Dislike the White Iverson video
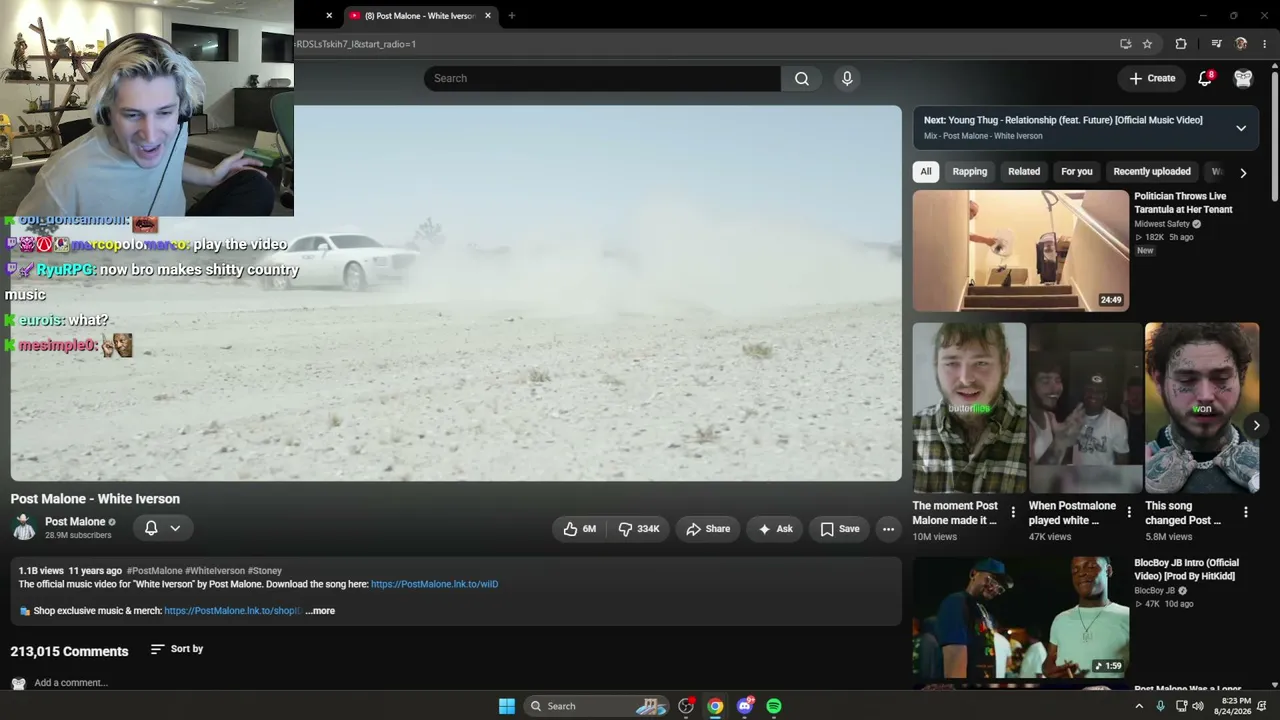Image resolution: width=1280 pixels, height=720 pixels. [x=639, y=529]
